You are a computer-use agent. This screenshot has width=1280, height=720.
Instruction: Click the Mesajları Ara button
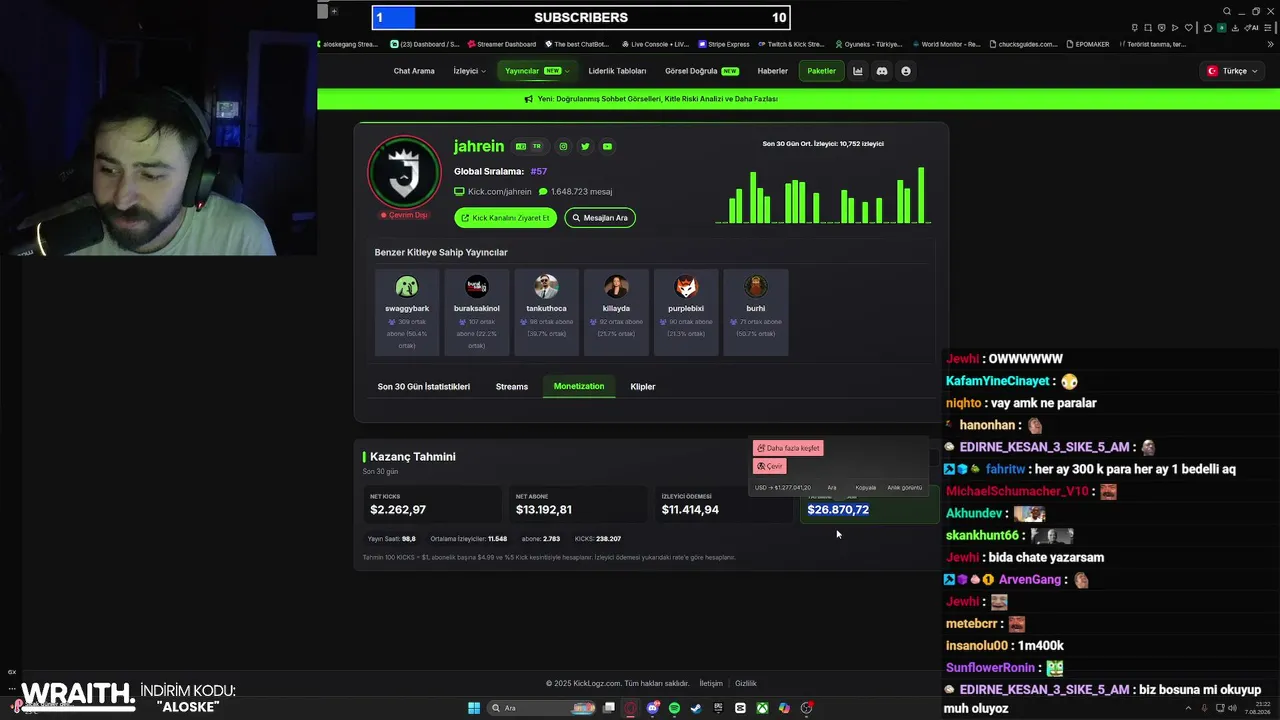[x=600, y=217]
